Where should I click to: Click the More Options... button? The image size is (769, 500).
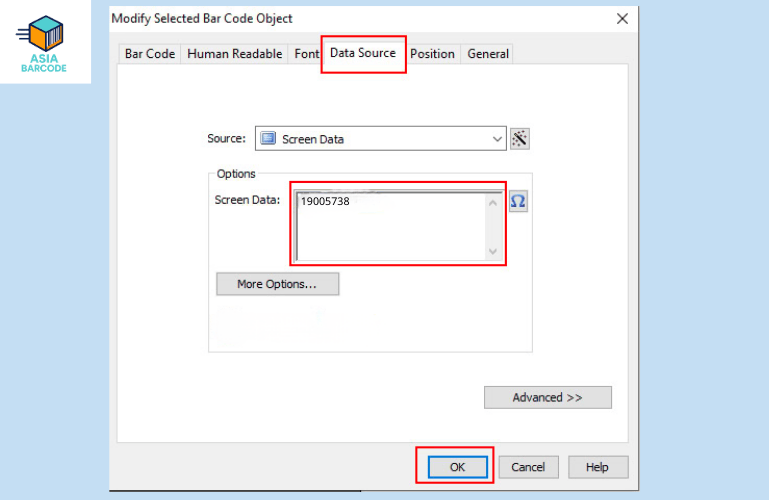point(277,284)
